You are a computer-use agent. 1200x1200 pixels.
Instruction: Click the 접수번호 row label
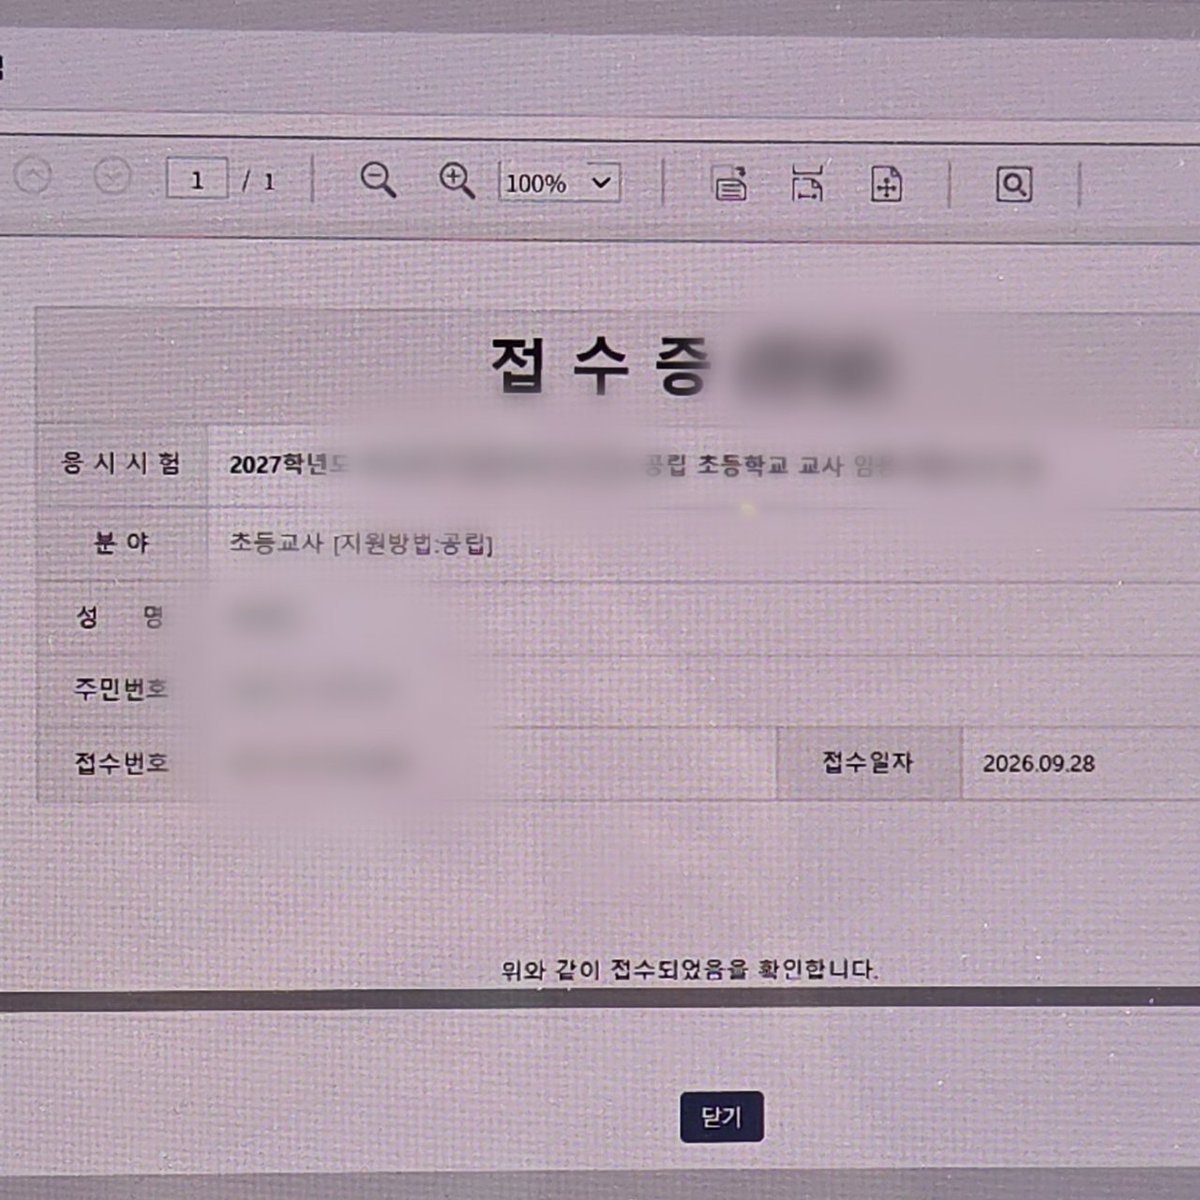pyautogui.click(x=121, y=763)
